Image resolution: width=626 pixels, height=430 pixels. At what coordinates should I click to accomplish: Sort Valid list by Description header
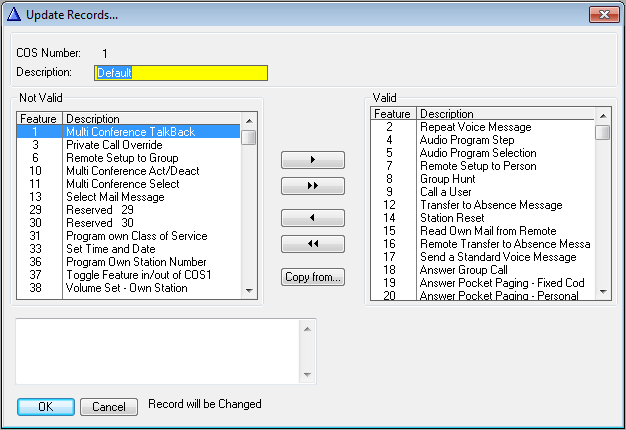(x=505, y=113)
